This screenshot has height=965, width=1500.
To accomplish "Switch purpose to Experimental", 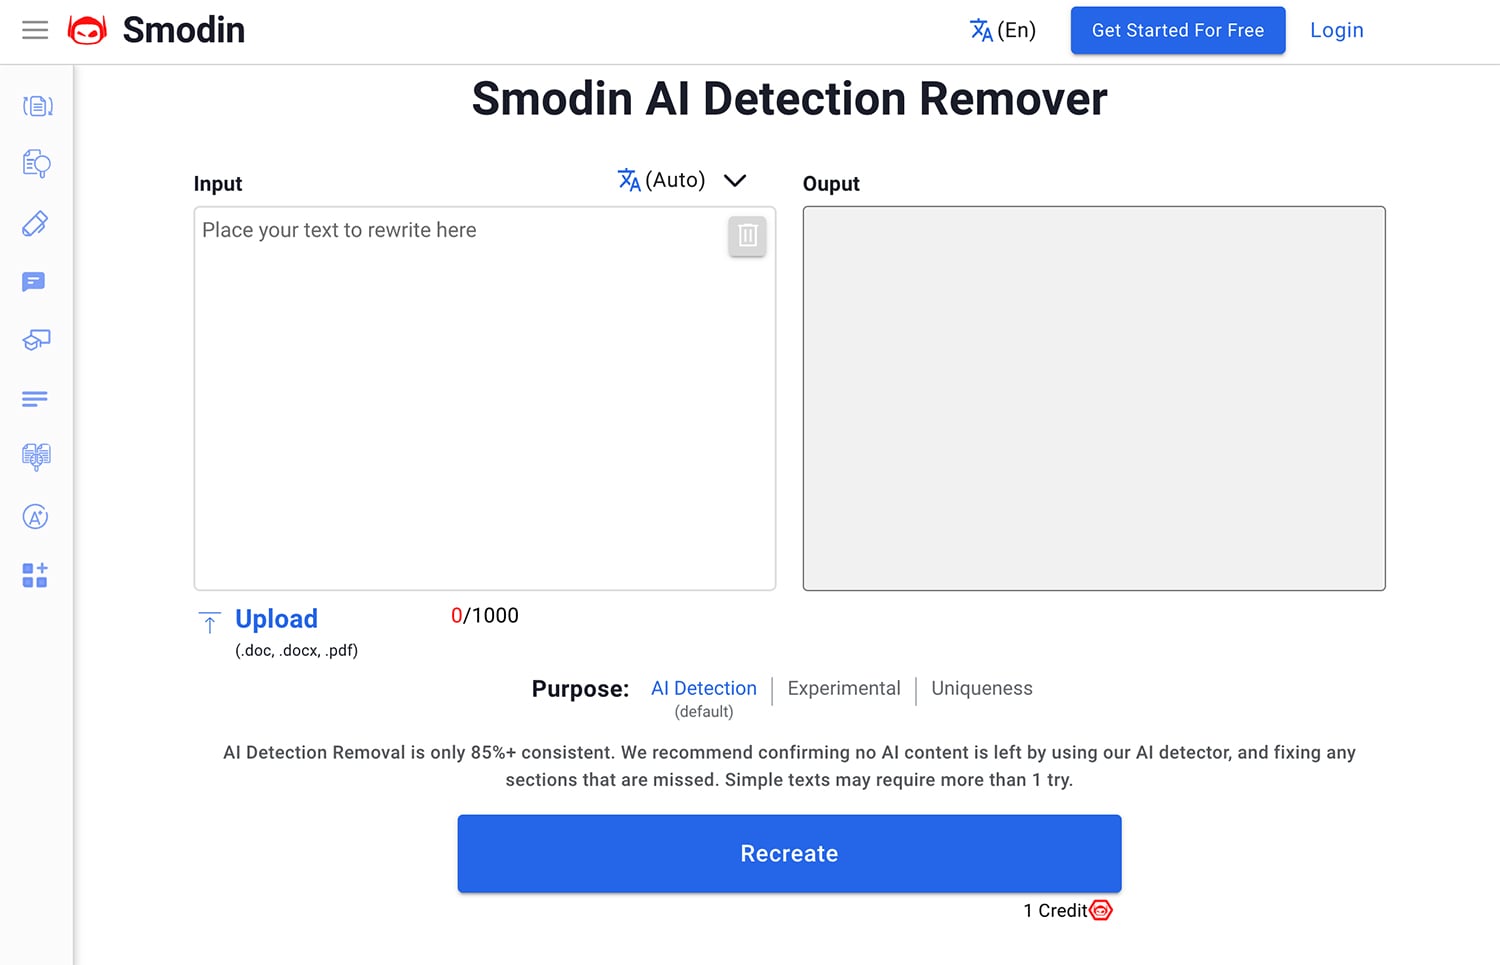I will coord(844,688).
